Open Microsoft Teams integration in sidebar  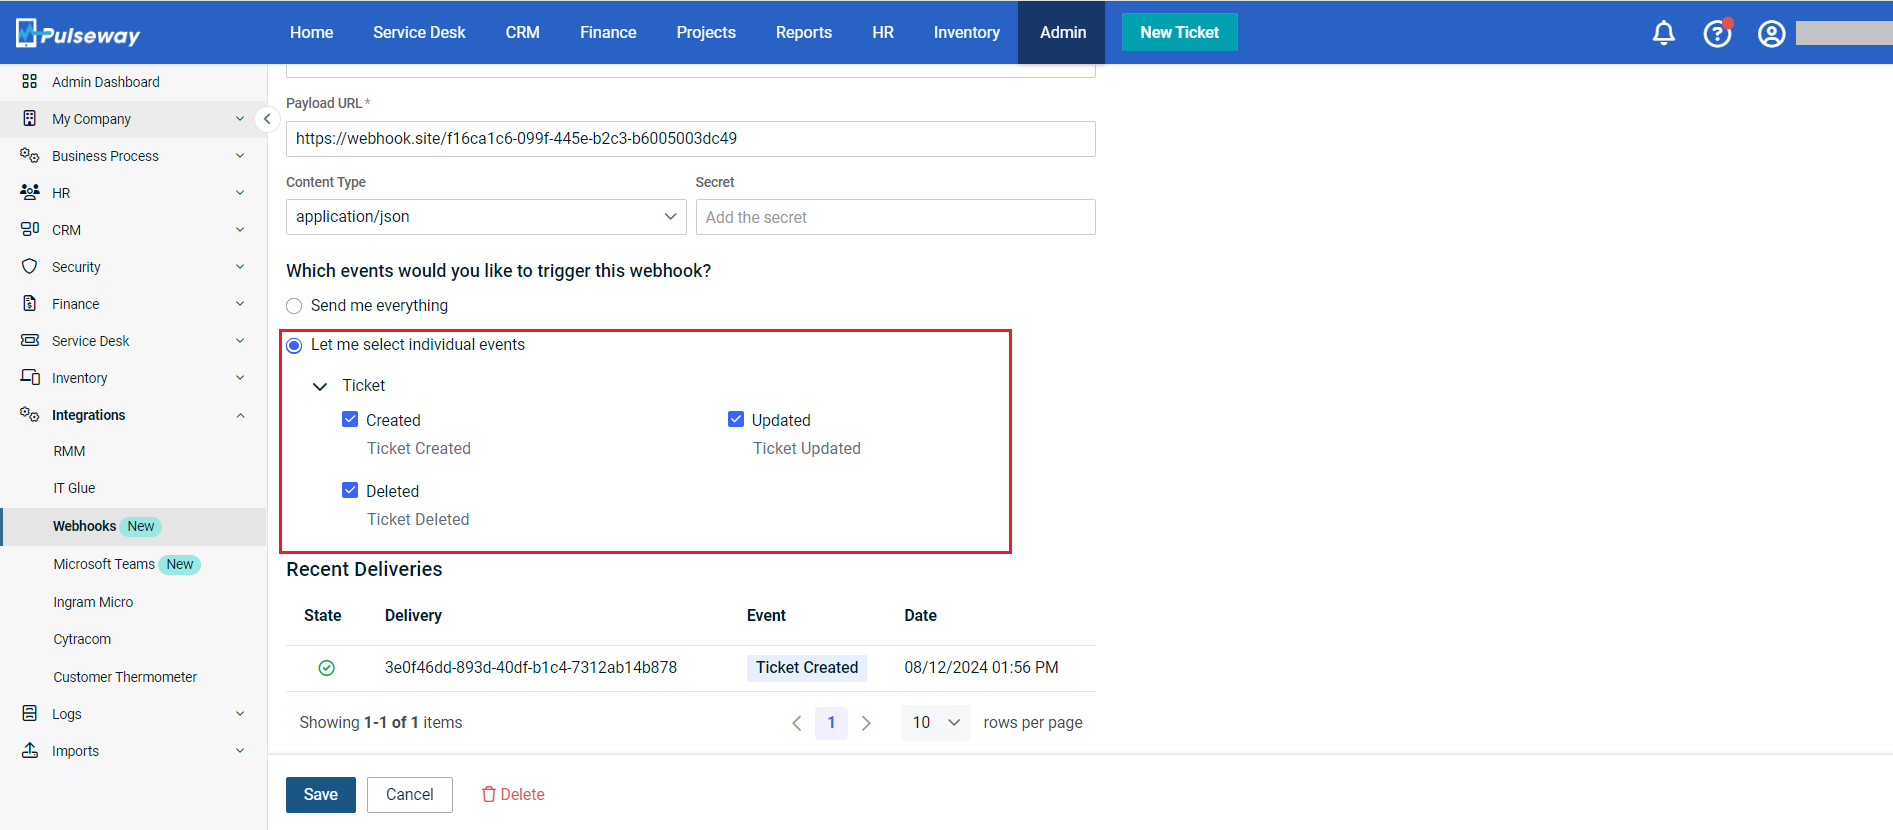tap(104, 565)
